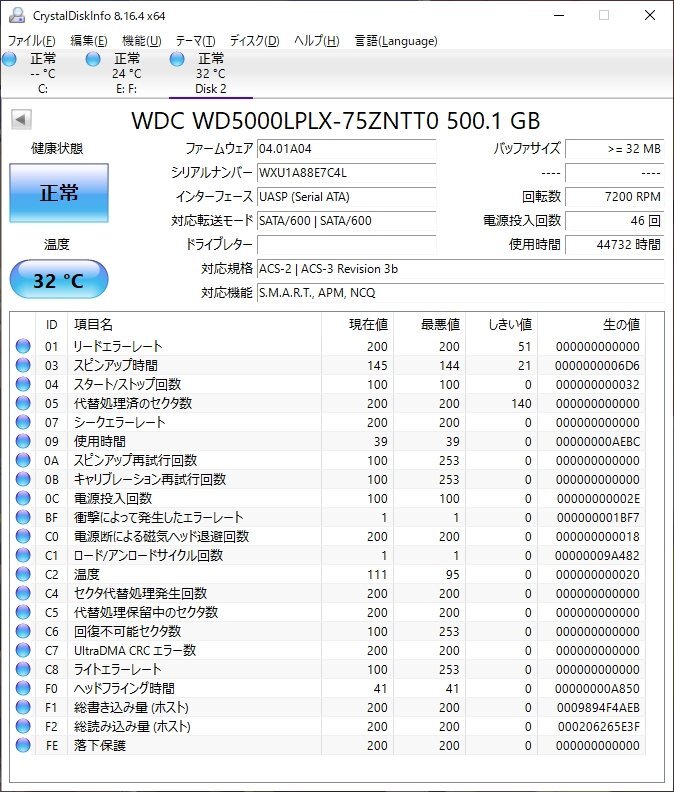674x792 pixels.
Task: Click status orb of row 0A スピンアップ再試行回数
Action: click(23, 460)
